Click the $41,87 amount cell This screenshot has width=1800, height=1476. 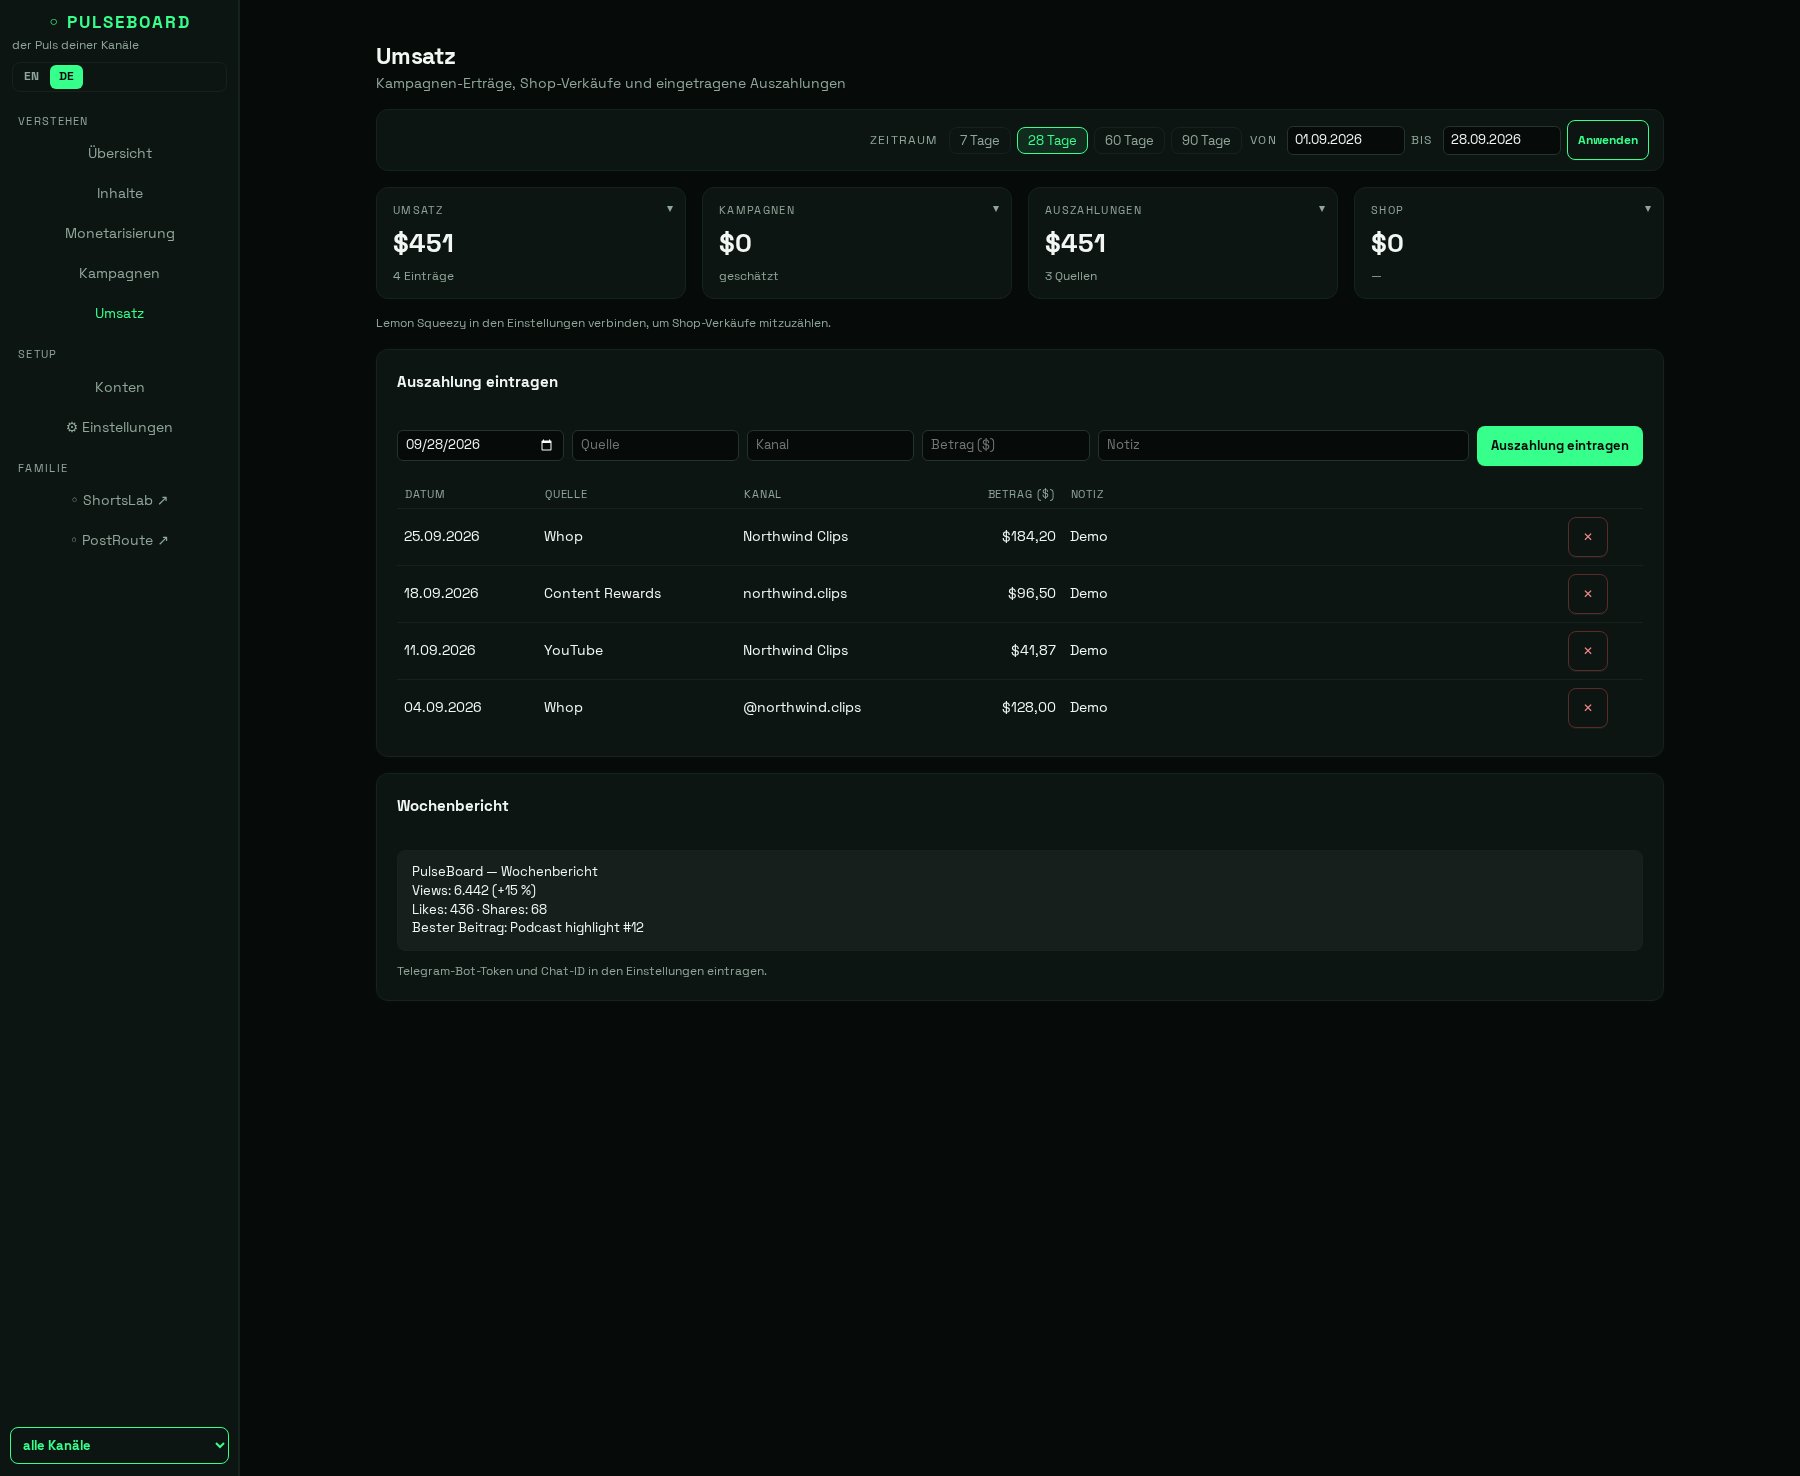click(1033, 651)
